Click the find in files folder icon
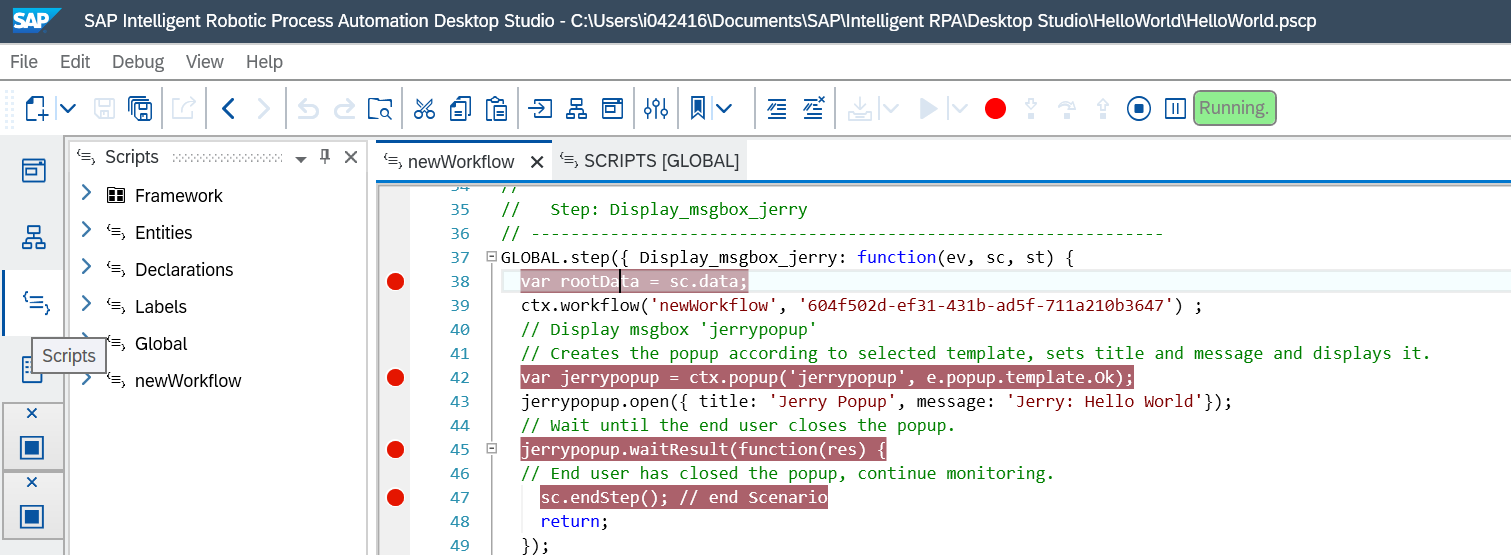The width and height of the screenshot is (1511, 555). [x=379, y=108]
